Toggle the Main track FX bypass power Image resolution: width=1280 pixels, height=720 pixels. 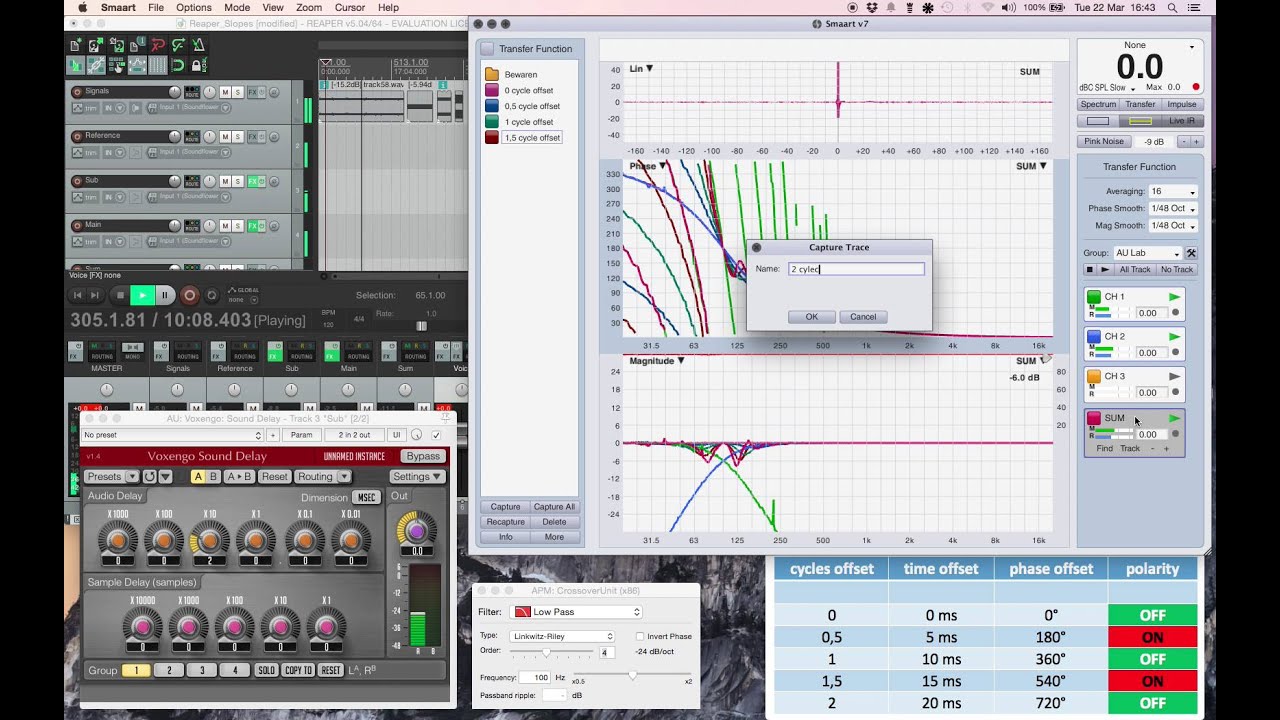261,225
